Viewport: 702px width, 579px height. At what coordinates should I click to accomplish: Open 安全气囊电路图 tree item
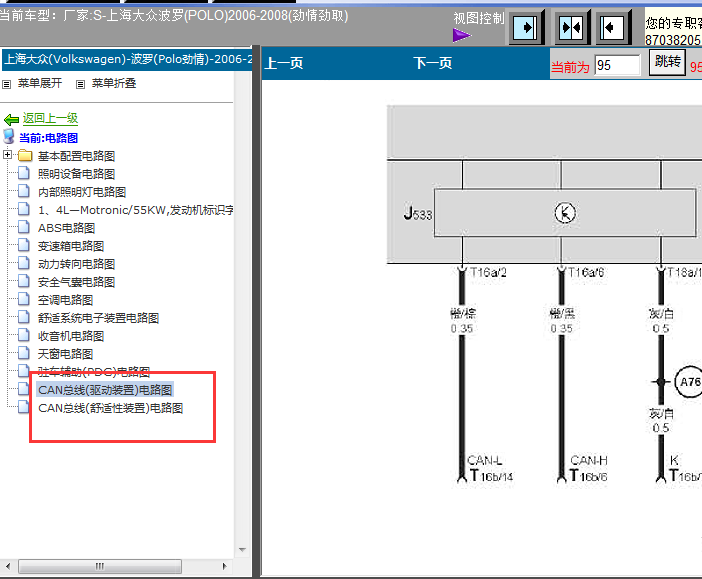pos(77,282)
